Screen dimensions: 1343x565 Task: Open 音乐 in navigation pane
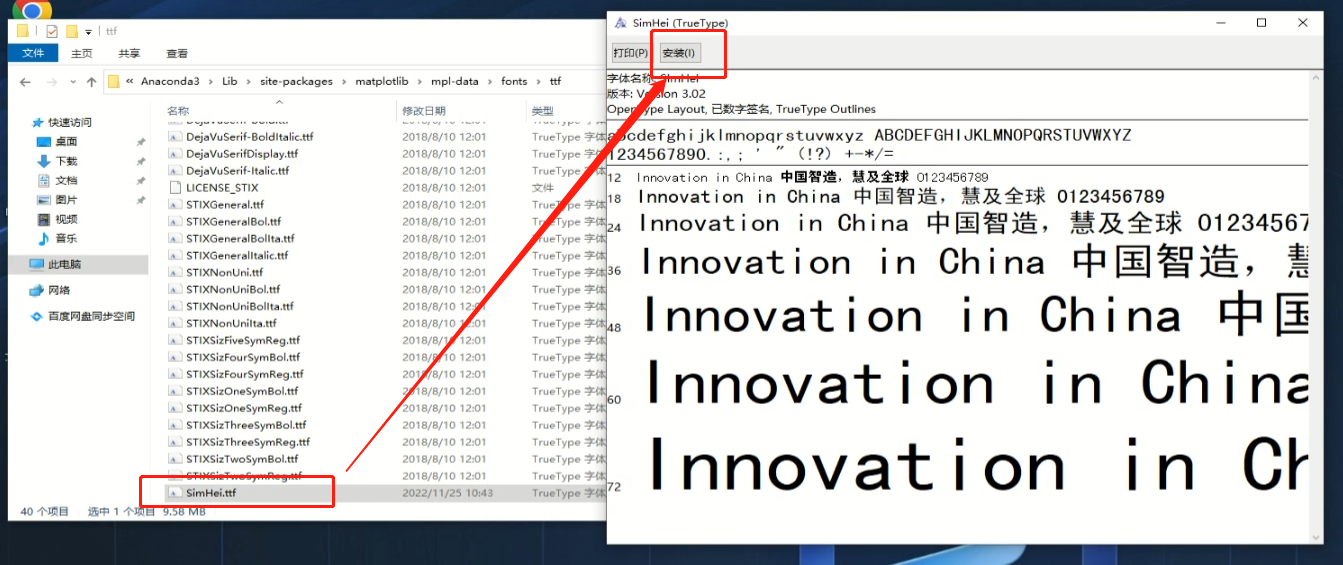[x=66, y=238]
